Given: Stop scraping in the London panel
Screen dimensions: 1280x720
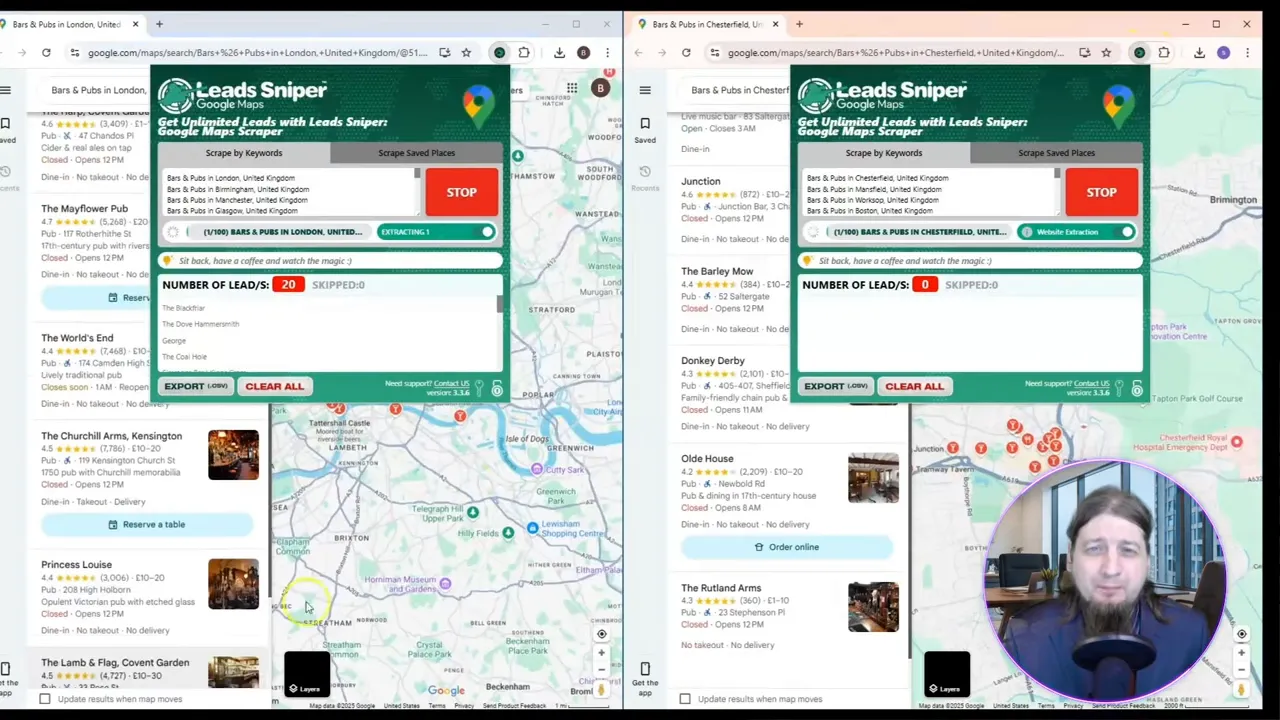Looking at the screenshot, I should point(461,192).
